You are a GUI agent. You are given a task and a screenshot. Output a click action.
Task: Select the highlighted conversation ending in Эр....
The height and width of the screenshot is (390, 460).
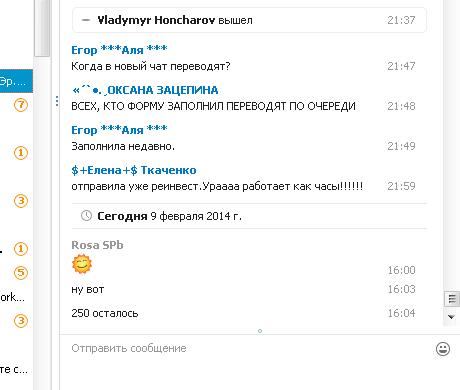click(x=16, y=81)
